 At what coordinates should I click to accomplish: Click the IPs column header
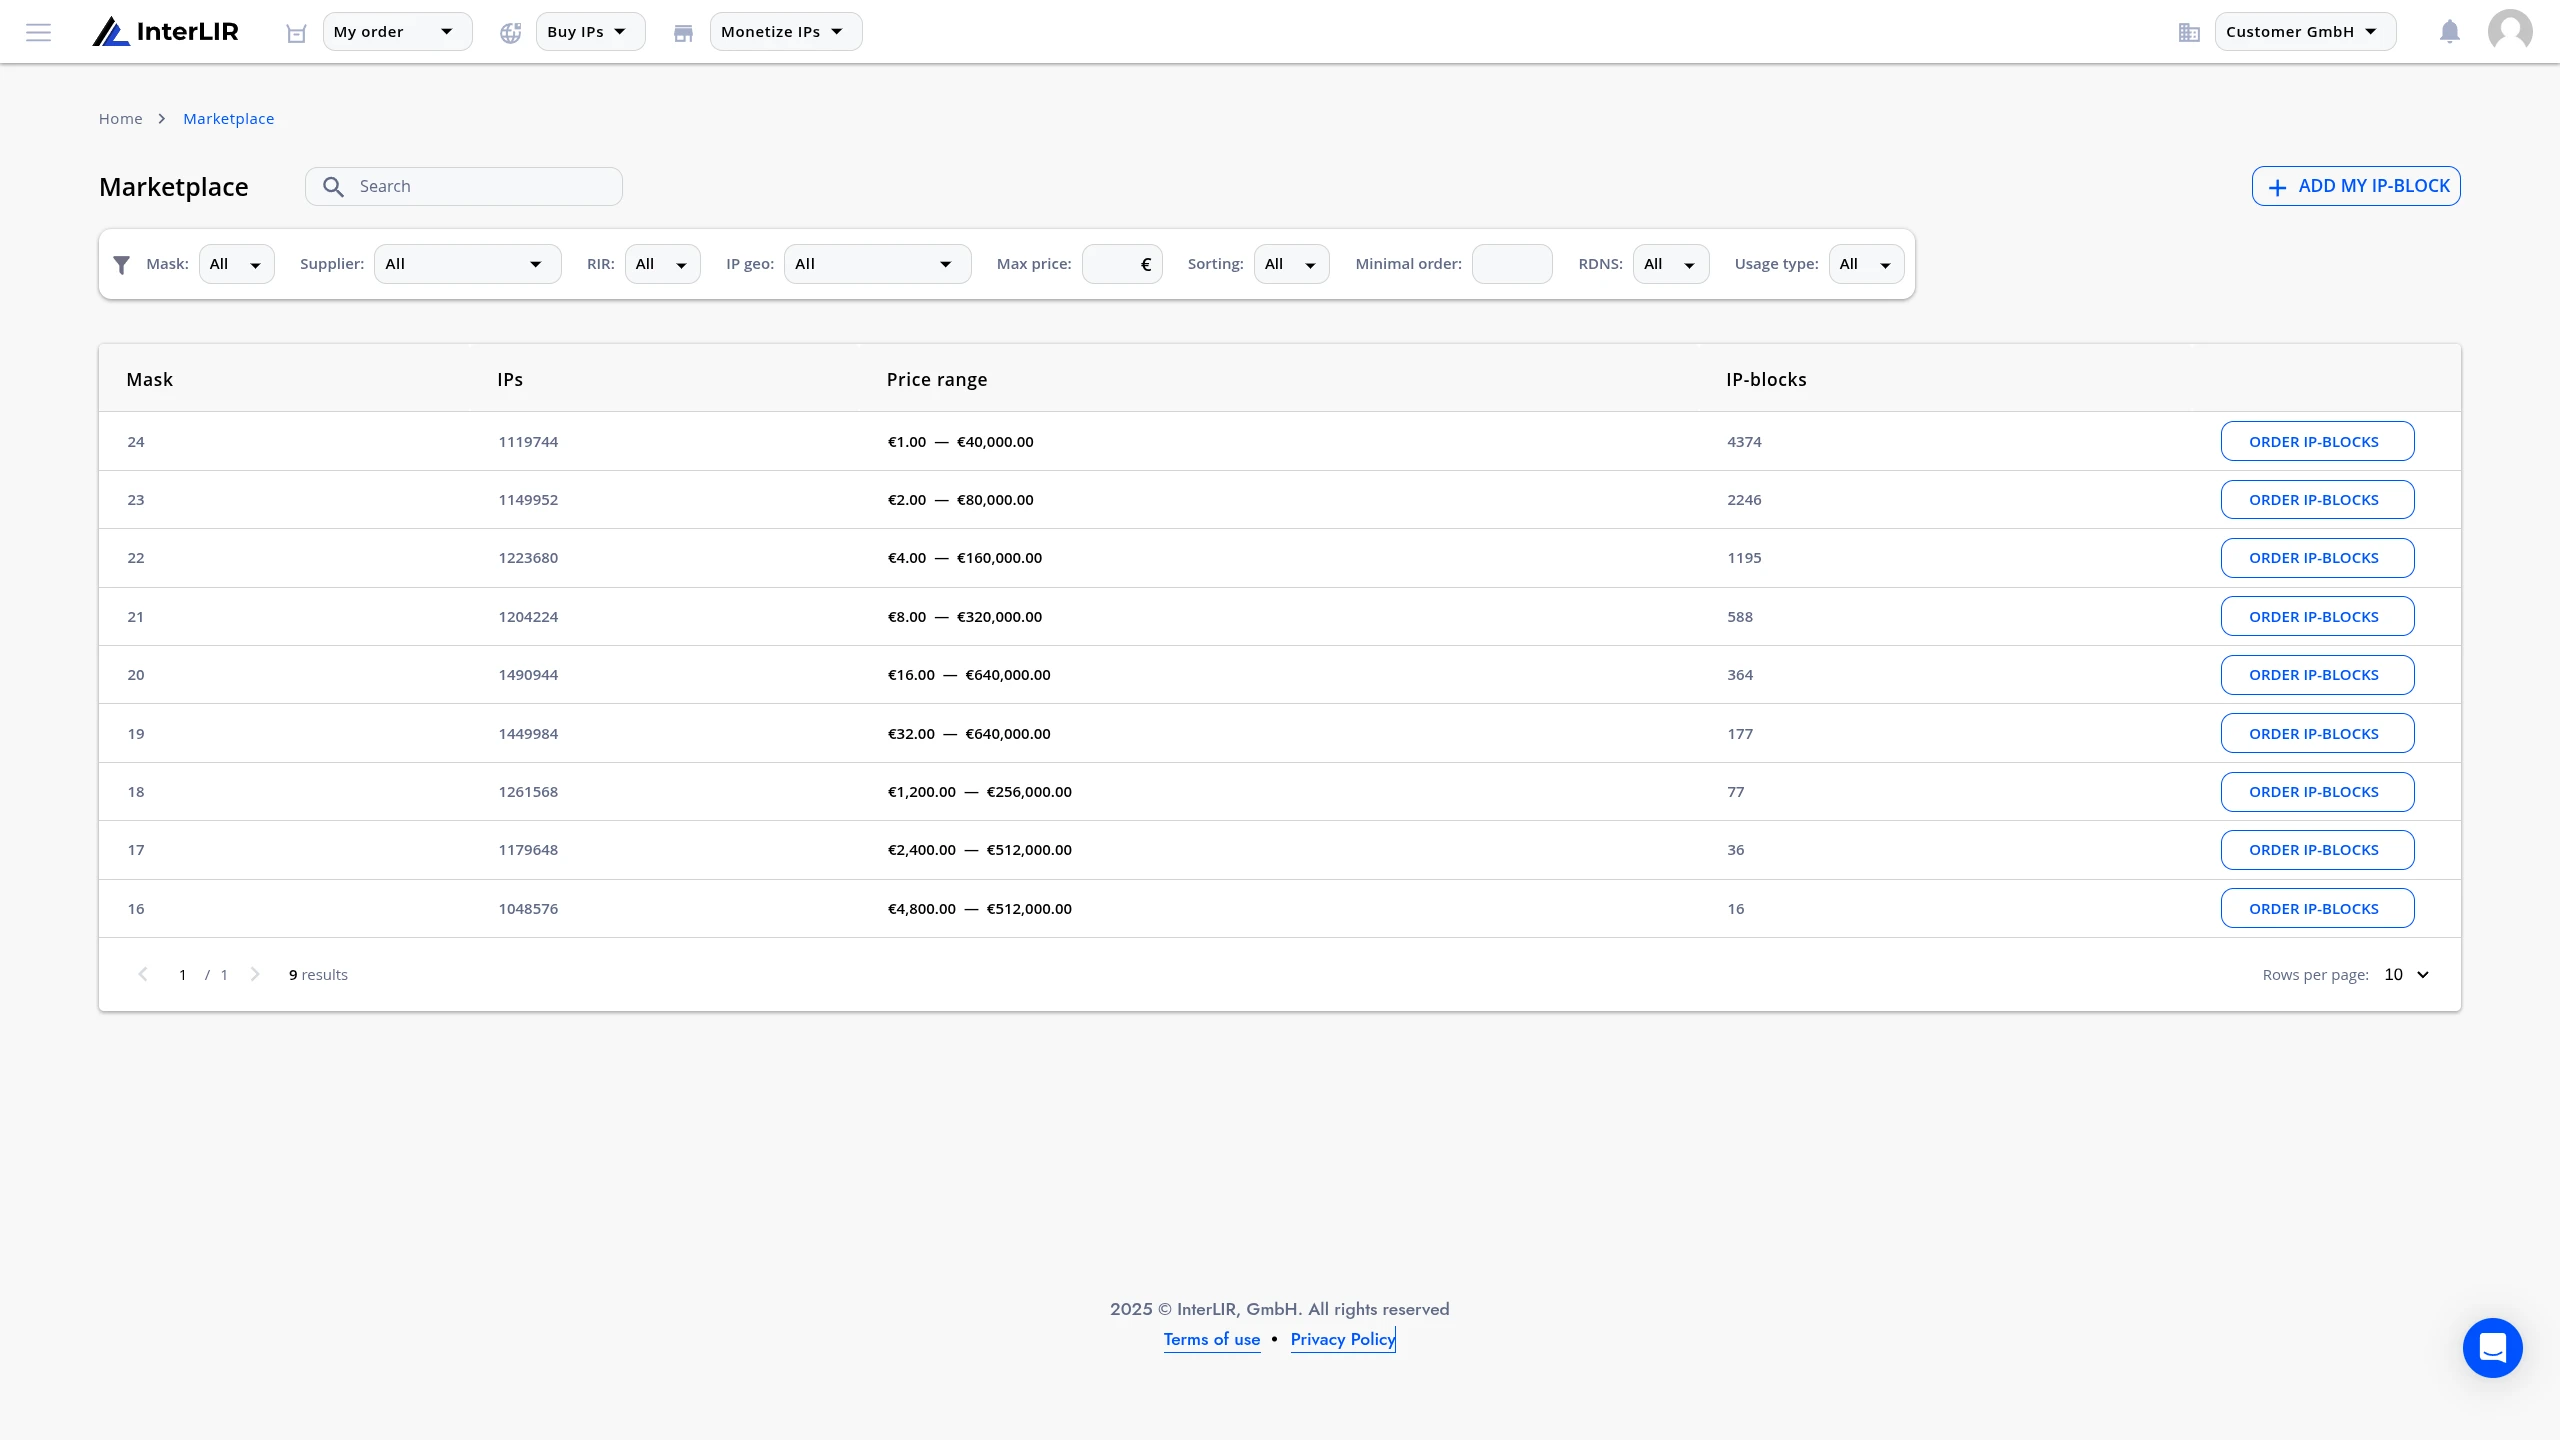click(x=510, y=380)
